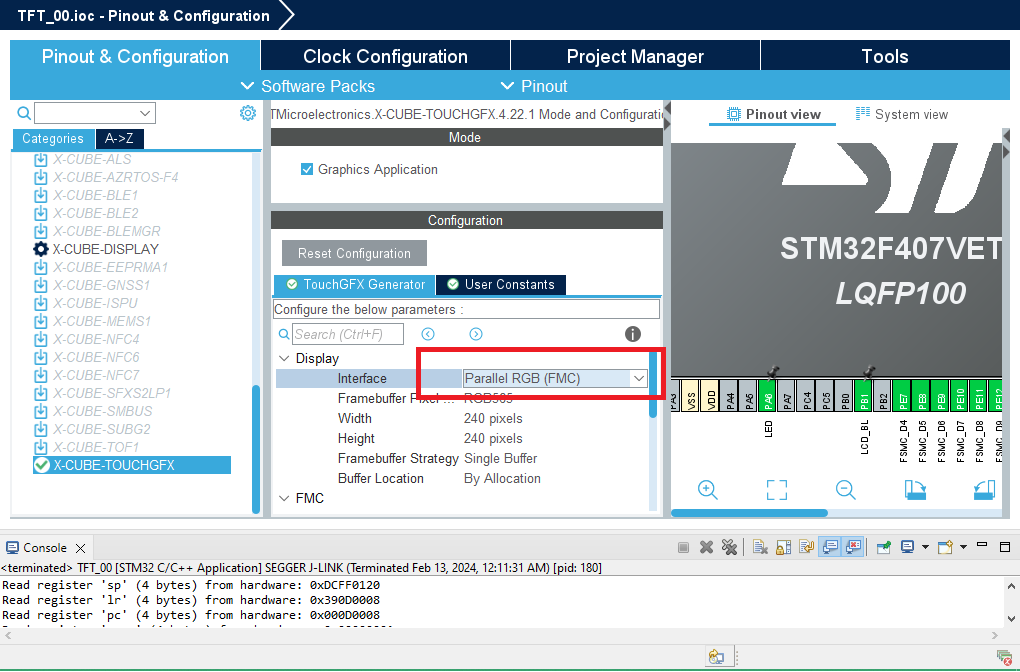Enable the Graphics Application checkbox
This screenshot has width=1020, height=672.
click(x=305, y=169)
